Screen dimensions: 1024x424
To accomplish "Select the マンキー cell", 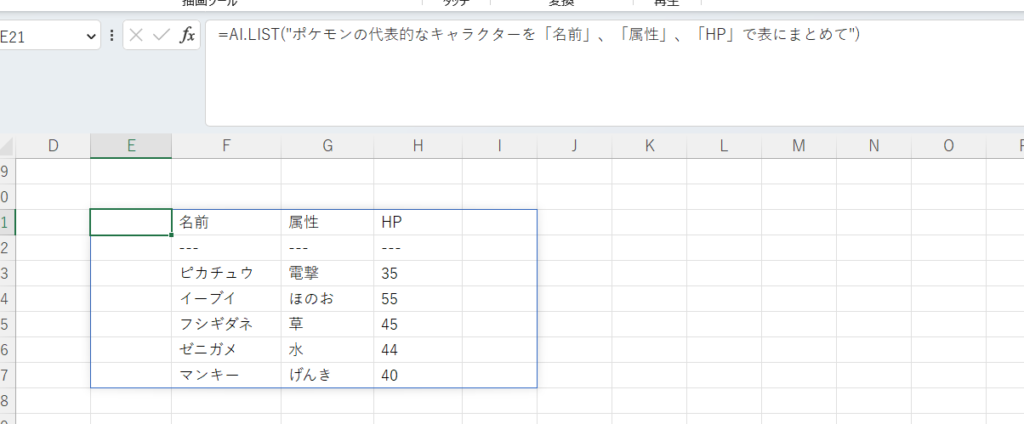I will [x=226, y=375].
